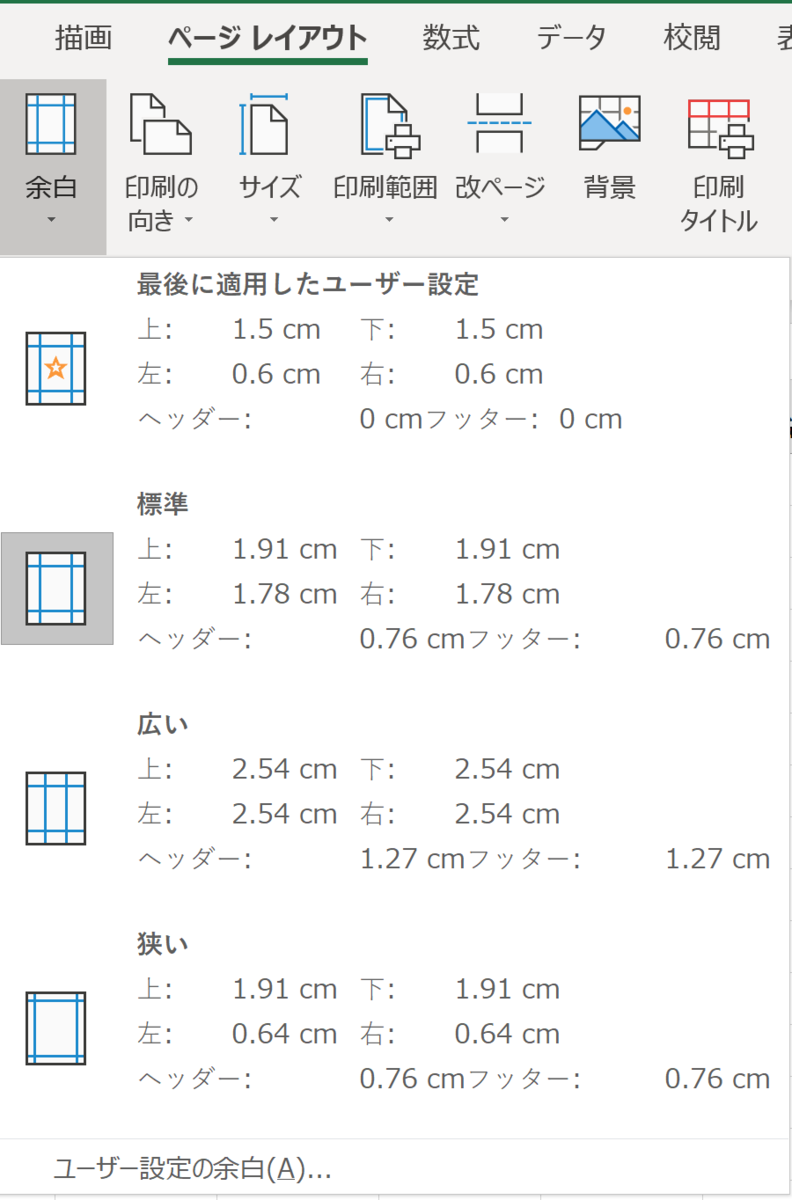Click the 印刷タイトル print titles icon
This screenshot has width=792, height=1200.
point(720,128)
